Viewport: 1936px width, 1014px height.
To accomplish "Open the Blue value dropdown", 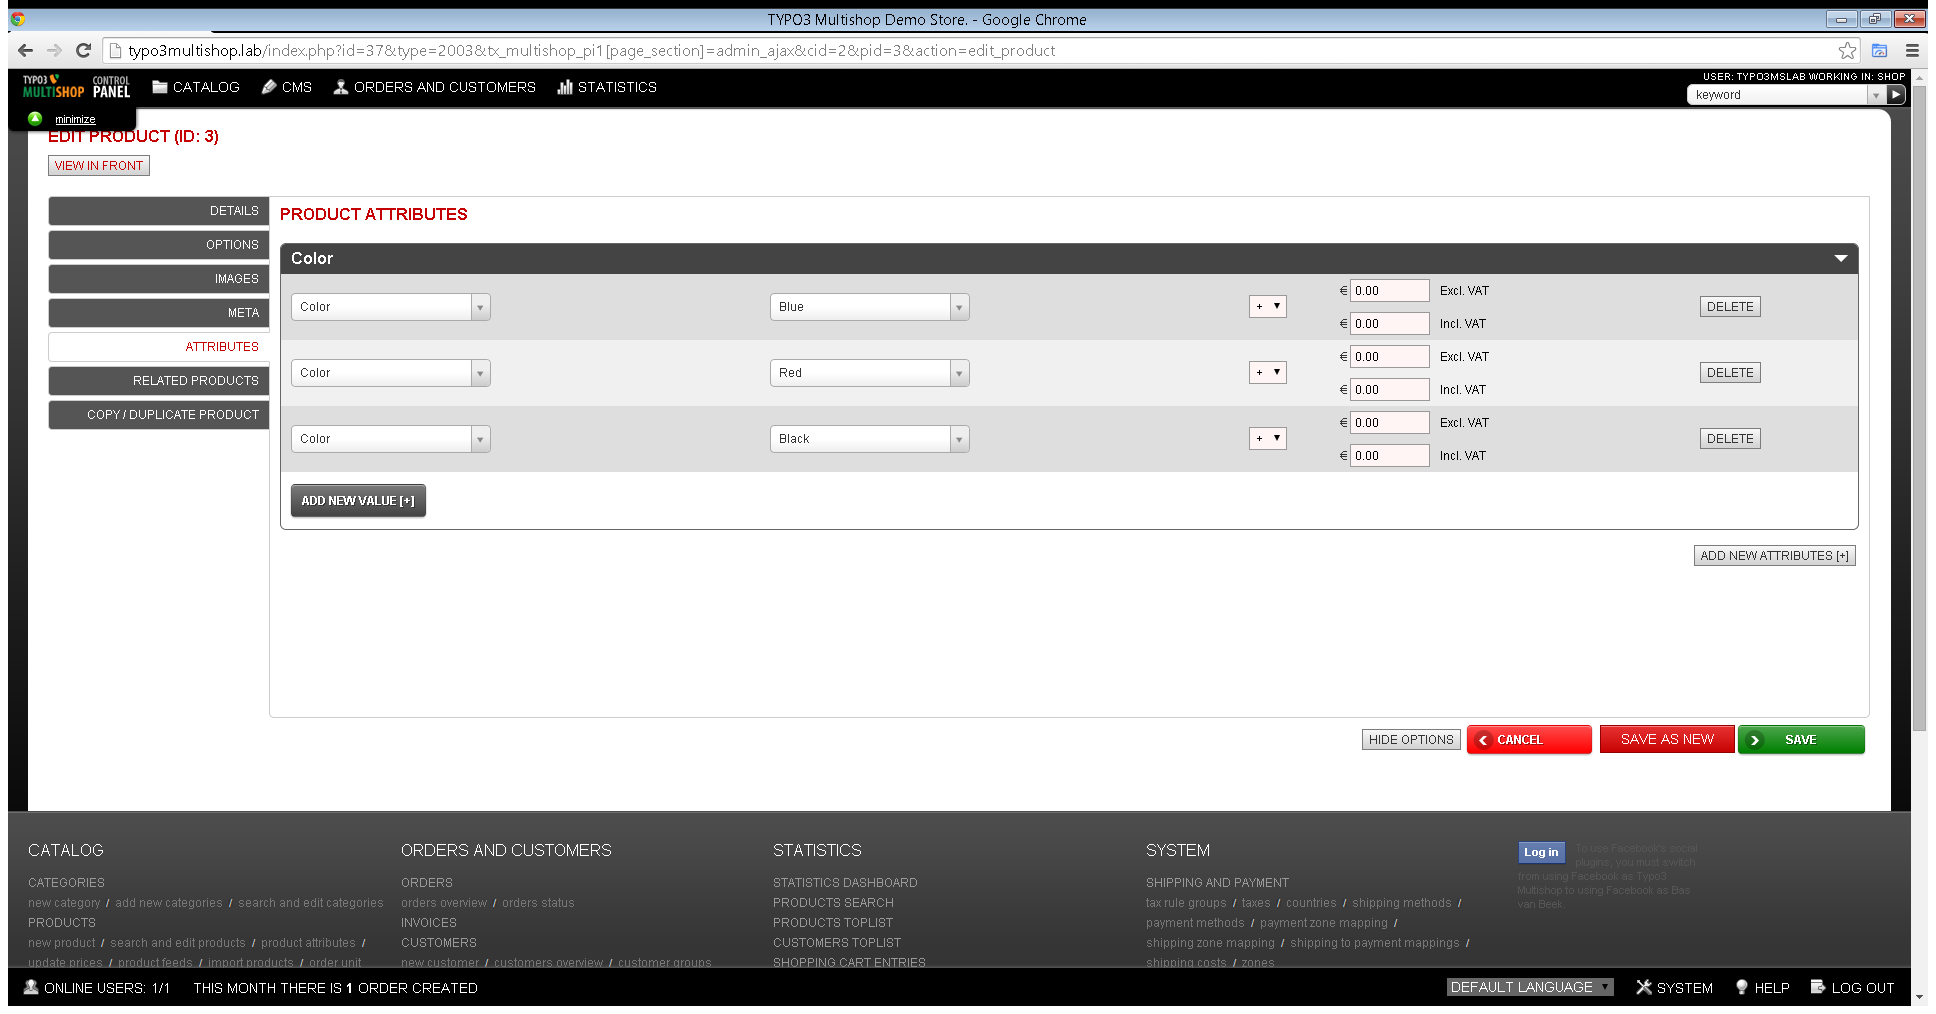I will coord(957,307).
